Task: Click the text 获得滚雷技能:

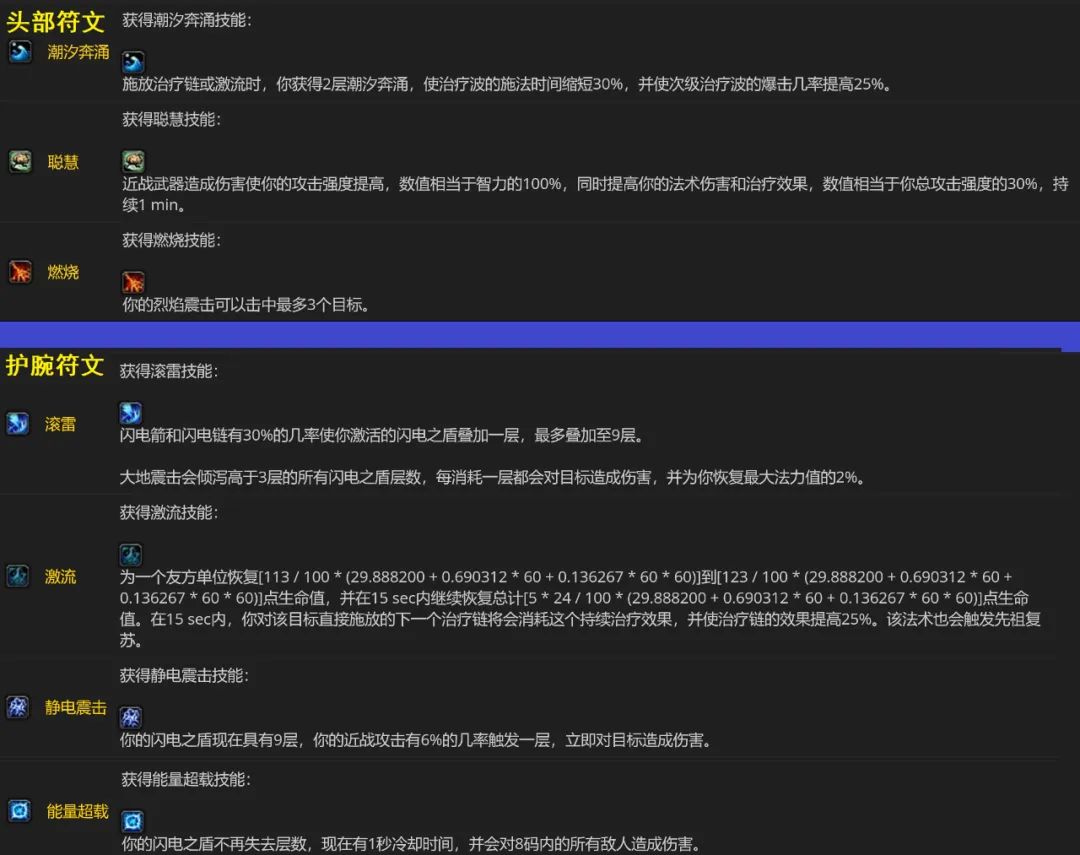Action: [x=169, y=371]
